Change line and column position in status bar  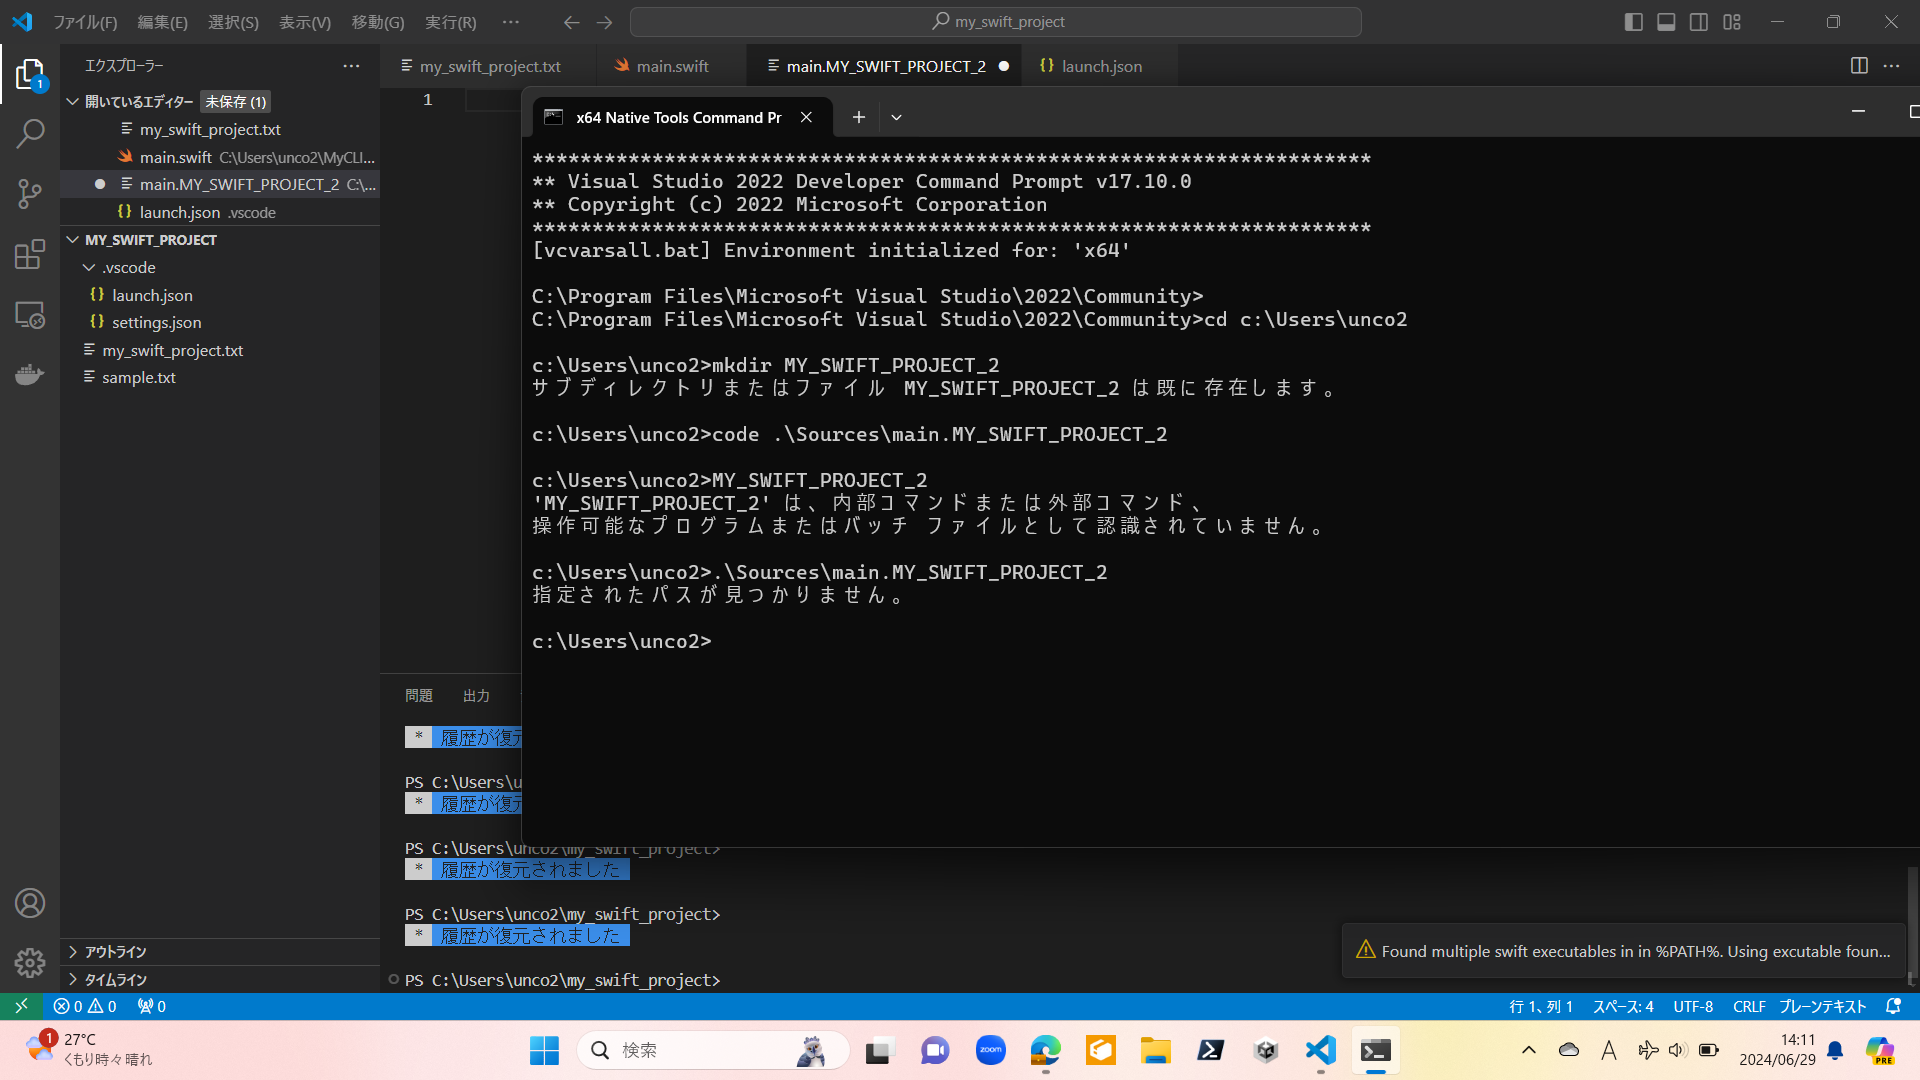pyautogui.click(x=1541, y=1006)
